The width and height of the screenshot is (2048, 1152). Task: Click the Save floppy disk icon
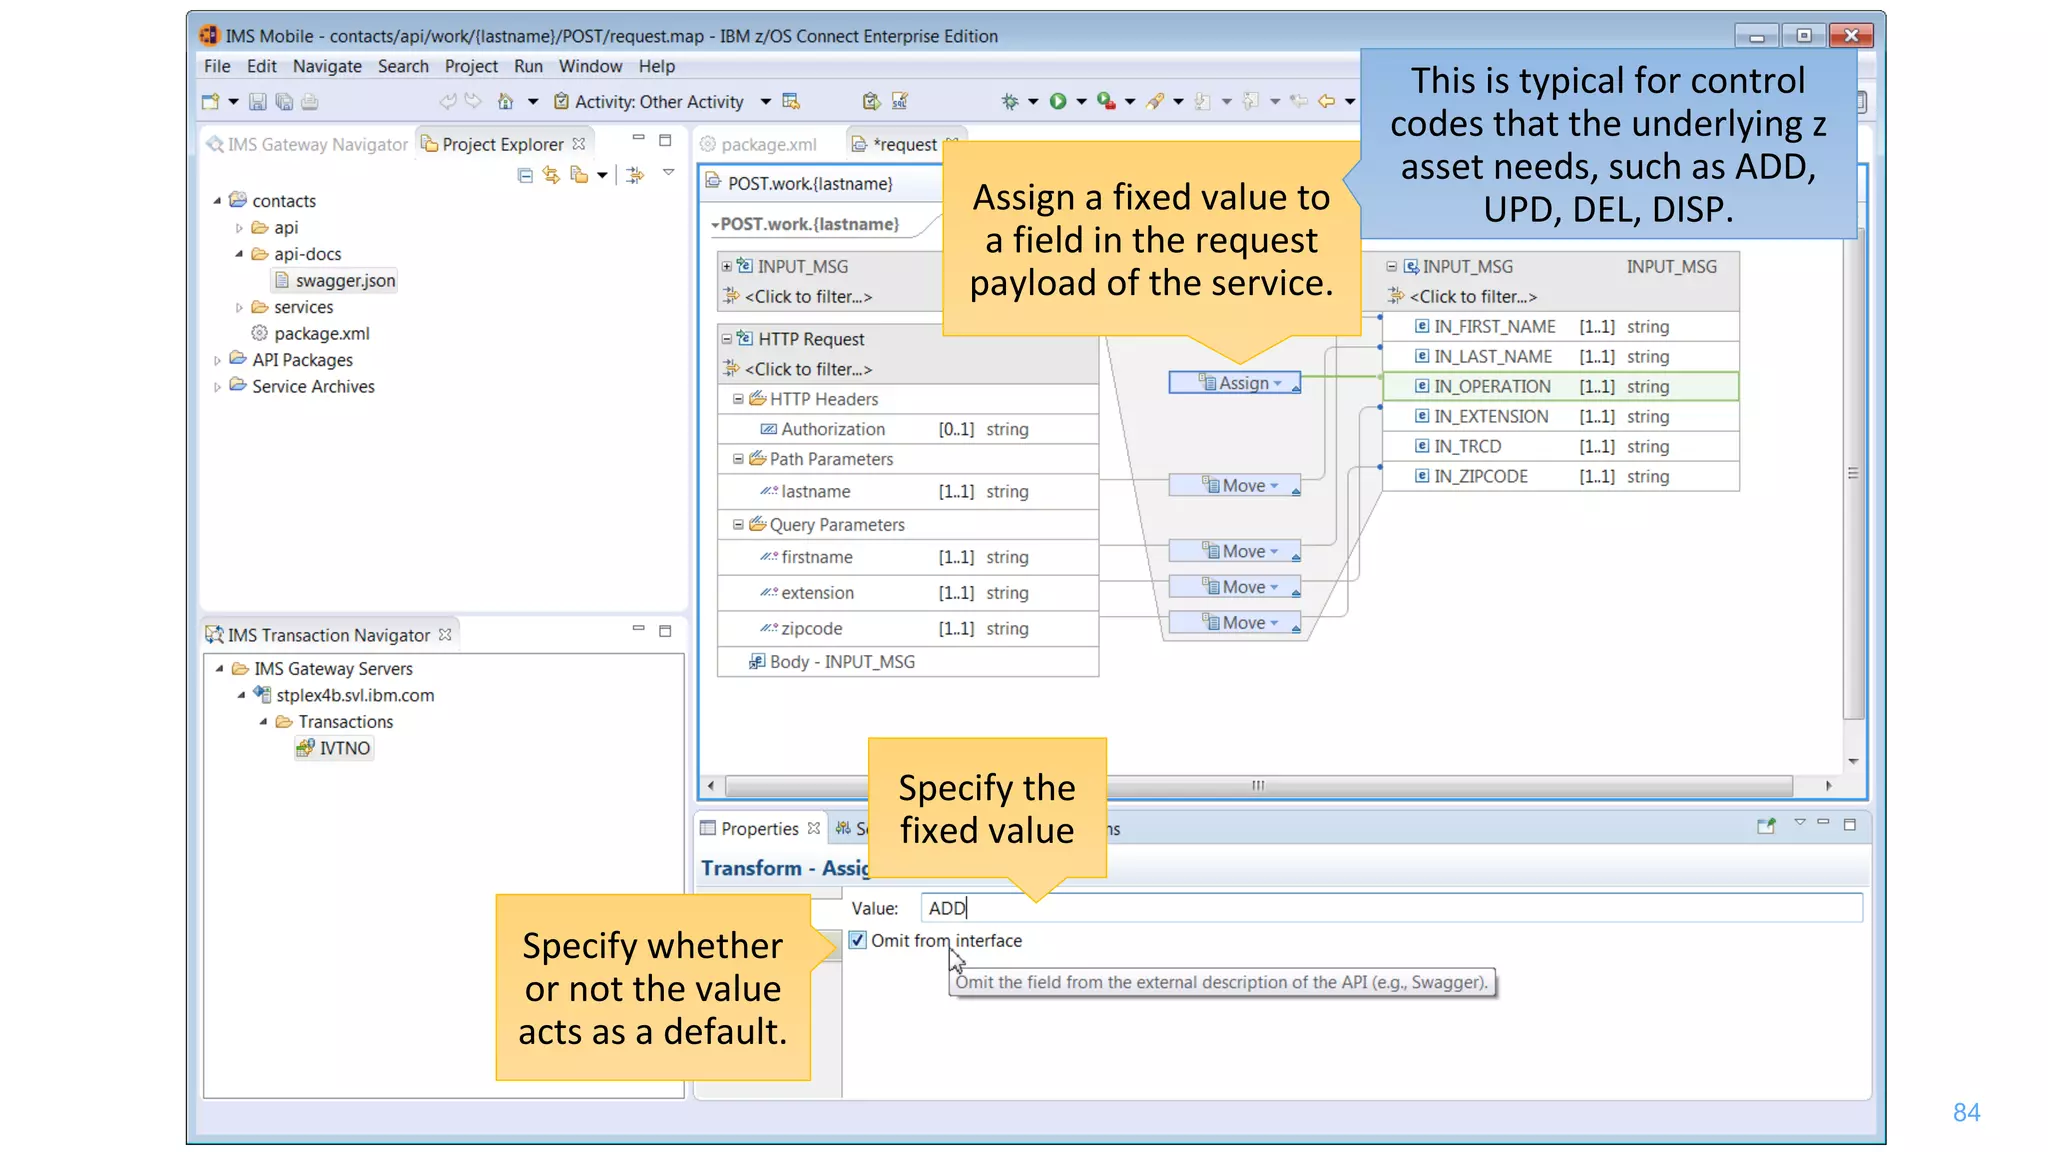[257, 101]
